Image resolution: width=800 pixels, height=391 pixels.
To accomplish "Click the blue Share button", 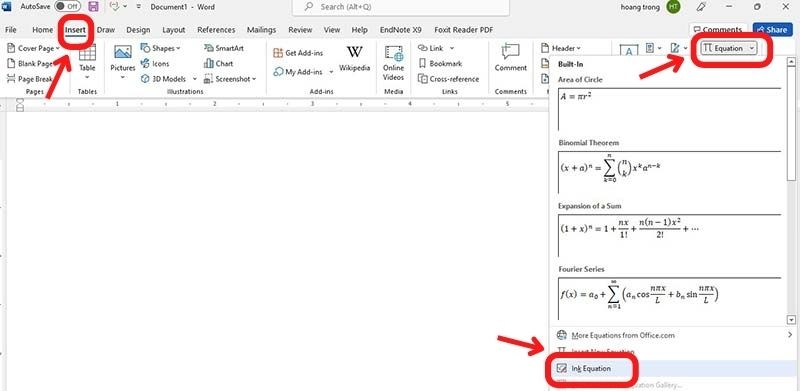I will pyautogui.click(x=772, y=30).
